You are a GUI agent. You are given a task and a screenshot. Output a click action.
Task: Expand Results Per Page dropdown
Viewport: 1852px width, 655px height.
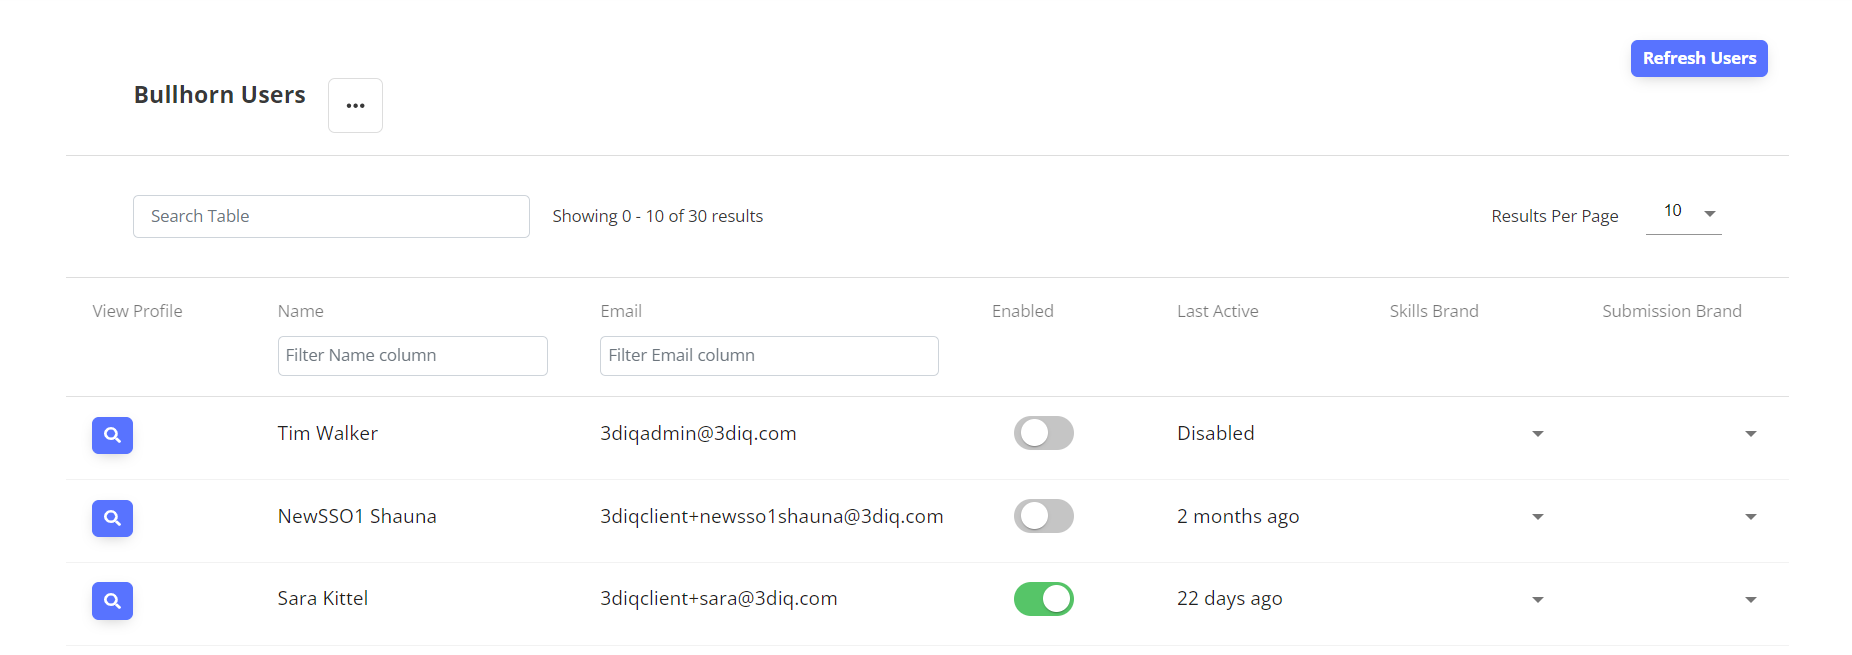1684,213
